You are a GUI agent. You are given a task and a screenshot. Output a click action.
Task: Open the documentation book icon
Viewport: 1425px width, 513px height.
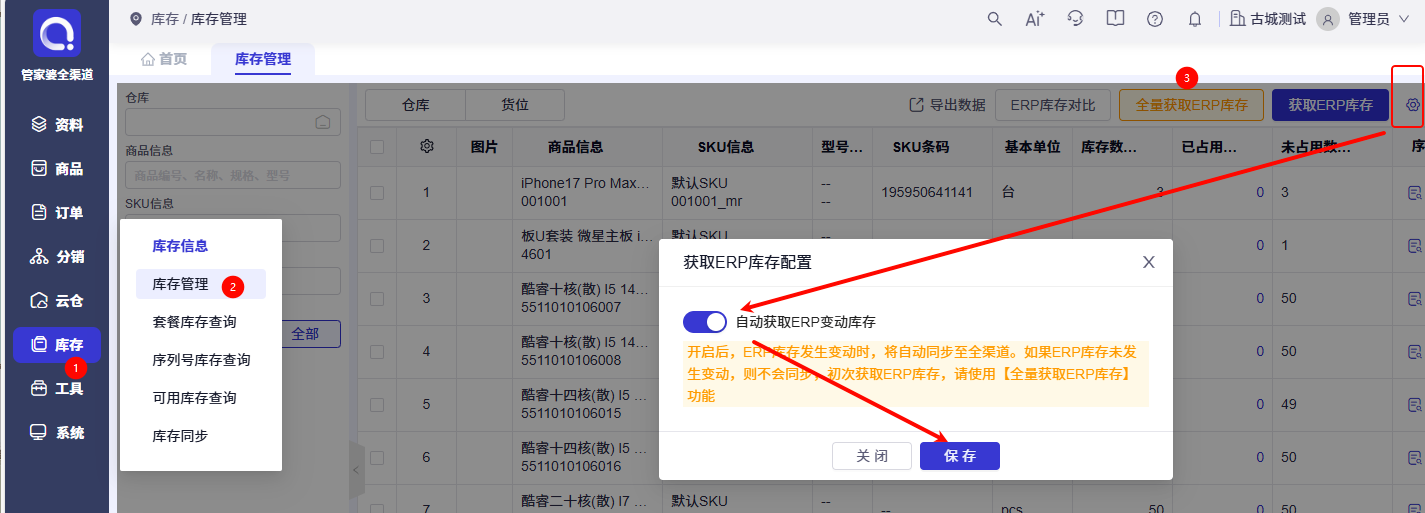pyautogui.click(x=1116, y=19)
